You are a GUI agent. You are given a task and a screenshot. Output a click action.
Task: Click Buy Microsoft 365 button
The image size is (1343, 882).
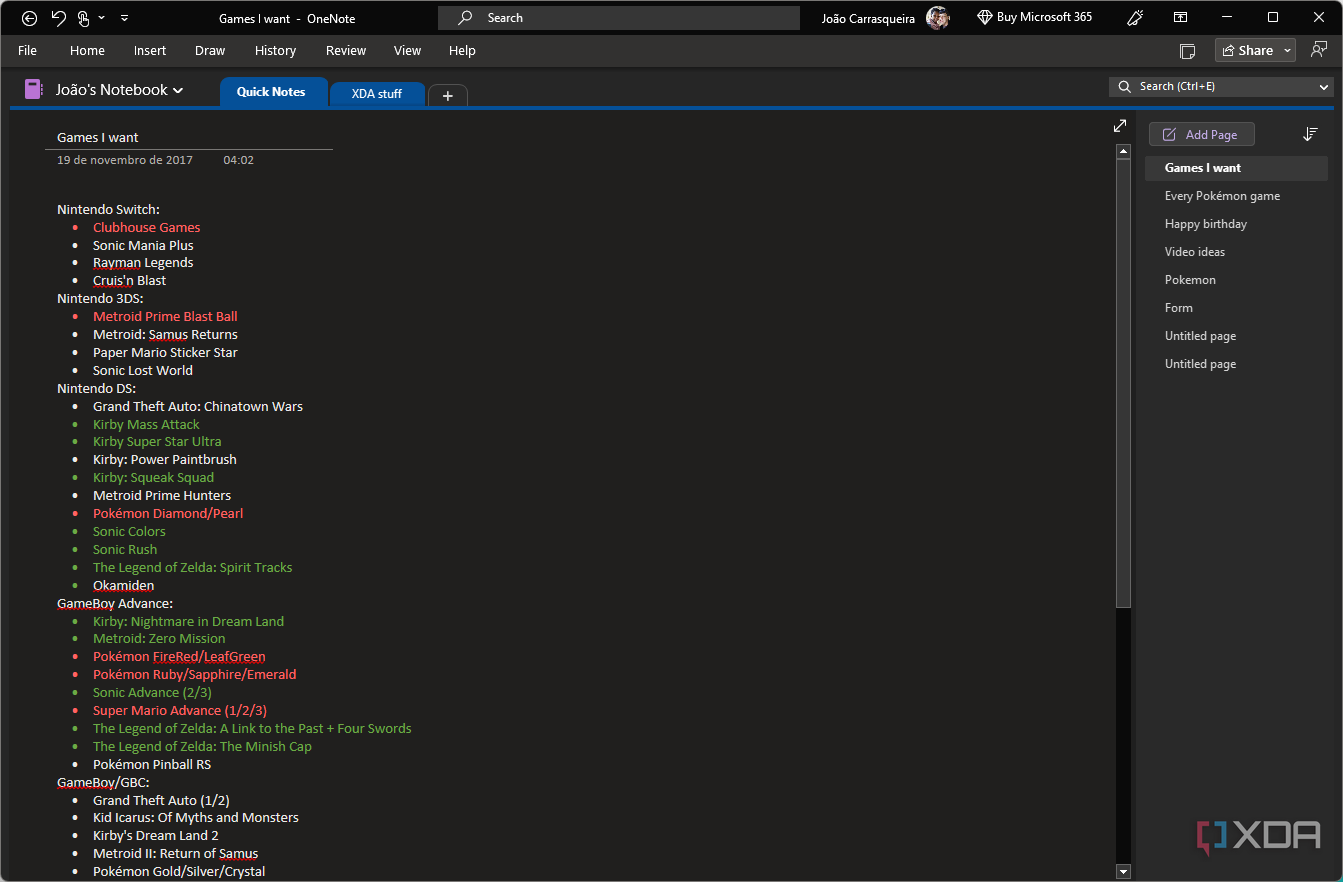click(1034, 18)
